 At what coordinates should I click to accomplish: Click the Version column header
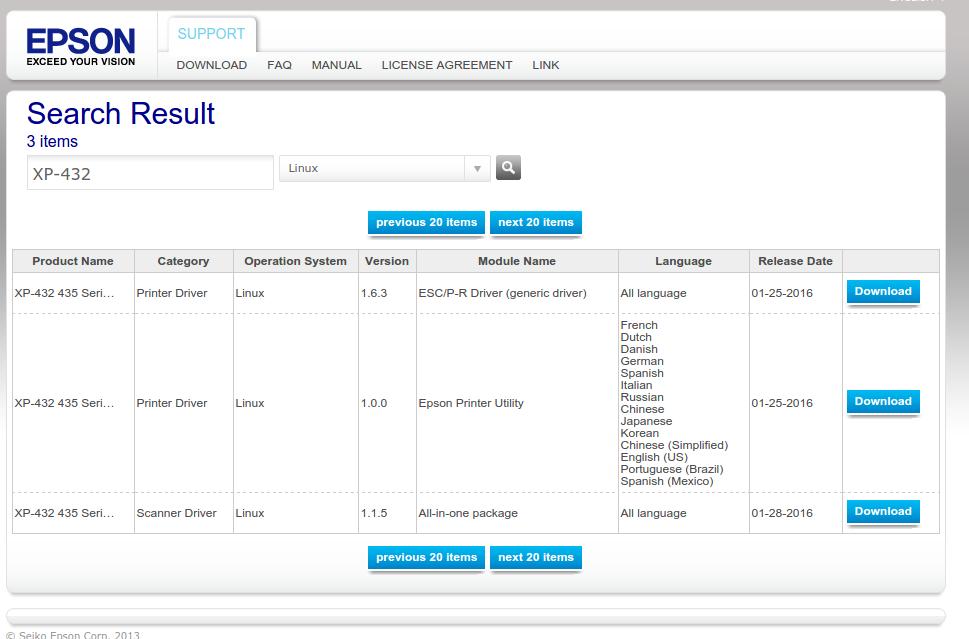[387, 261]
